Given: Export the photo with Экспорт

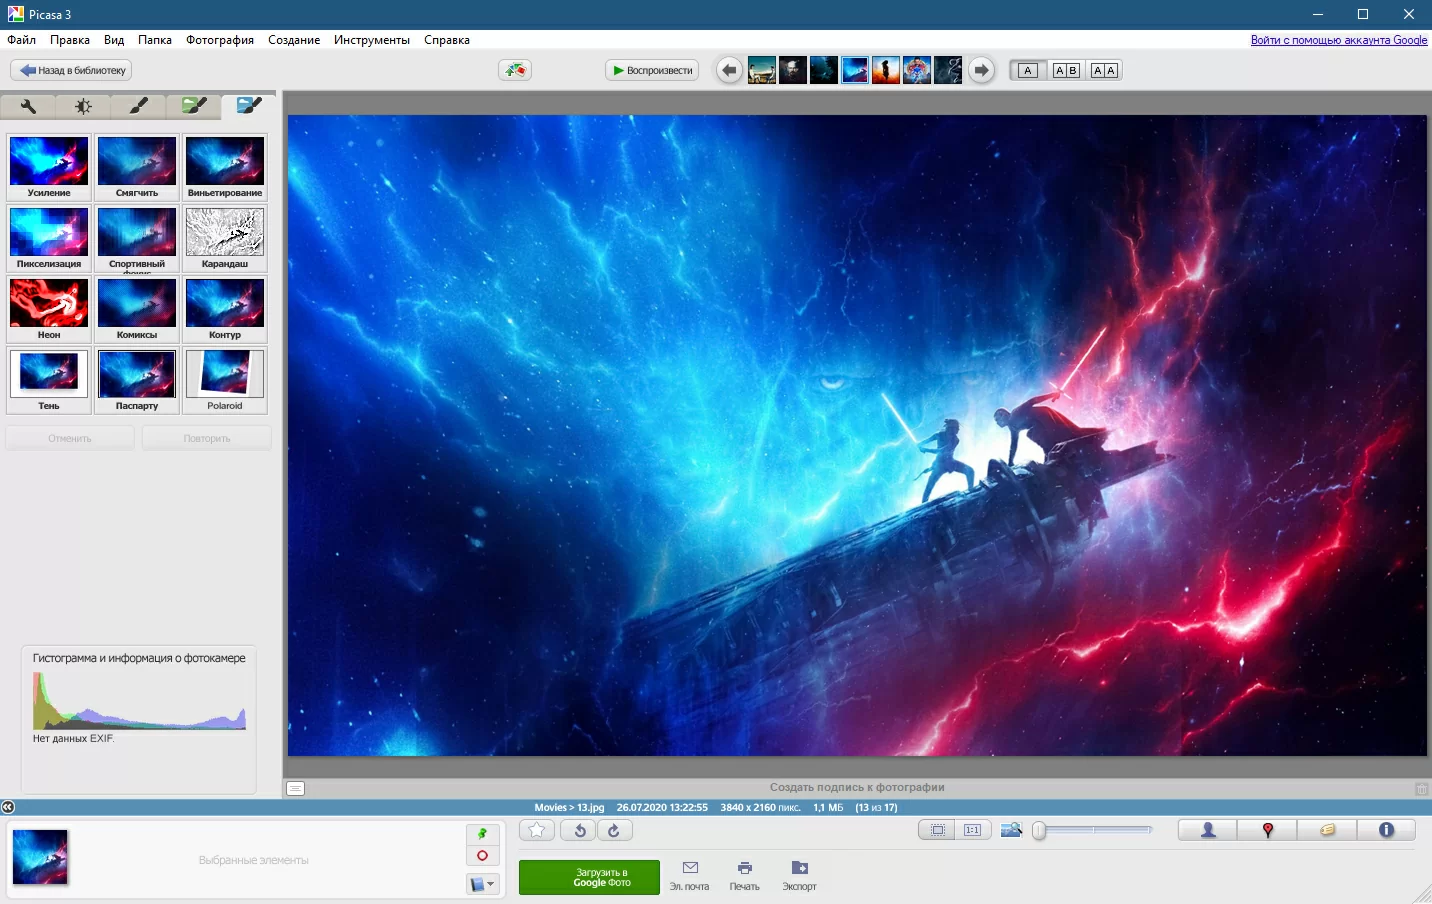Looking at the screenshot, I should tap(800, 875).
